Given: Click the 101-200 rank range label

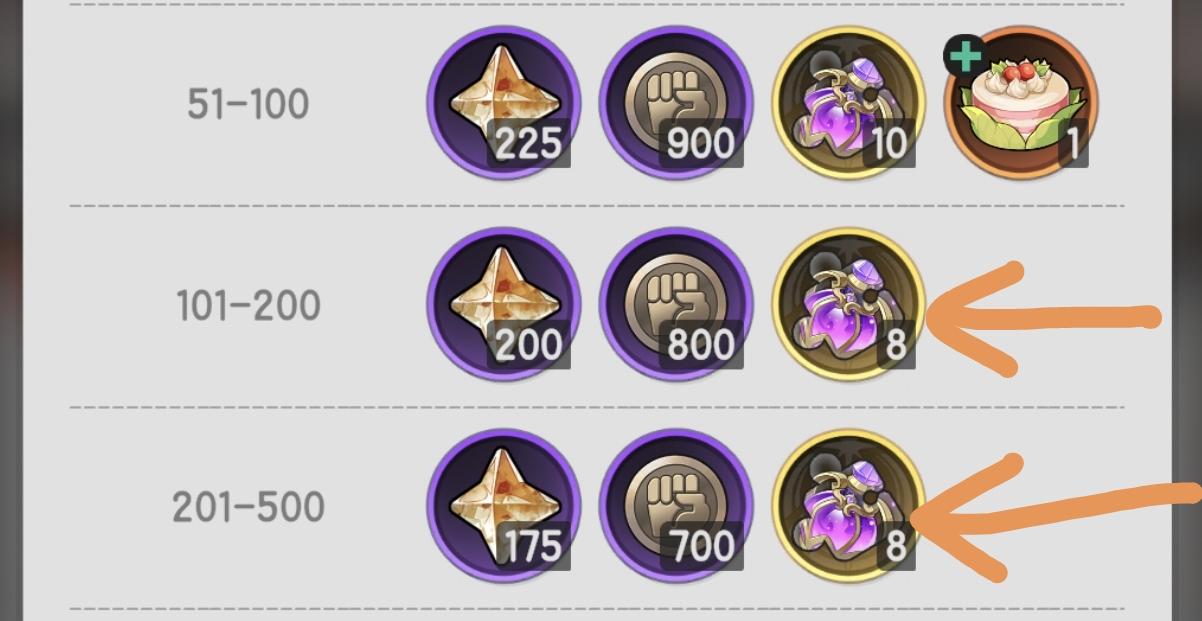Looking at the screenshot, I should tap(248, 306).
